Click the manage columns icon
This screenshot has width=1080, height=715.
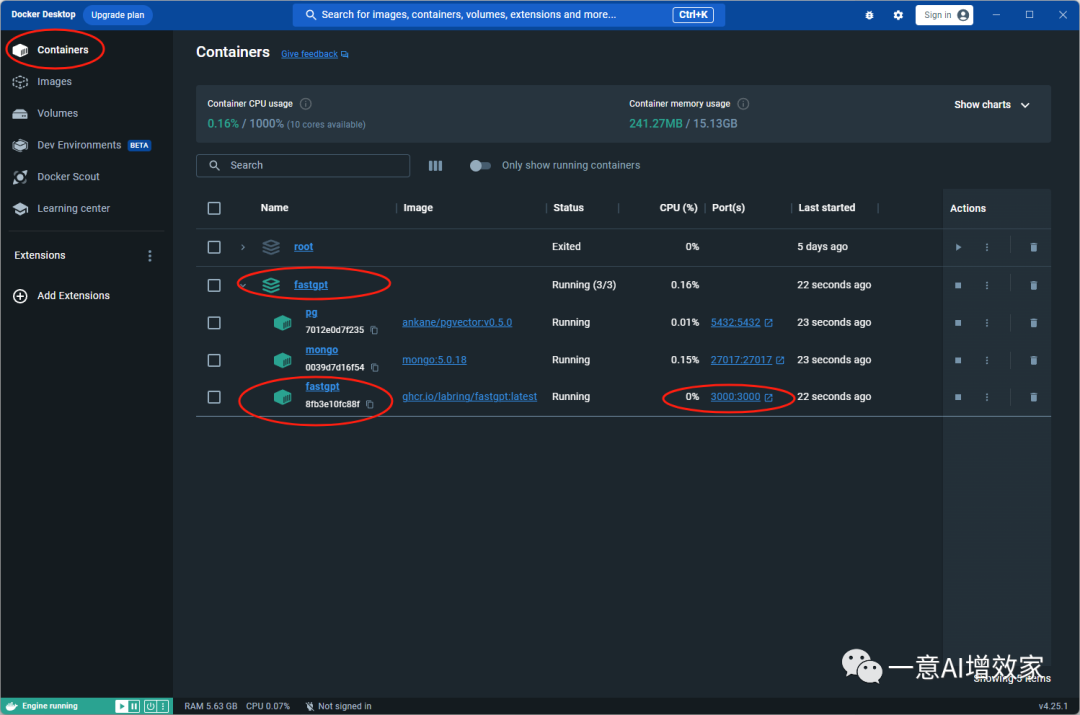[x=435, y=165]
